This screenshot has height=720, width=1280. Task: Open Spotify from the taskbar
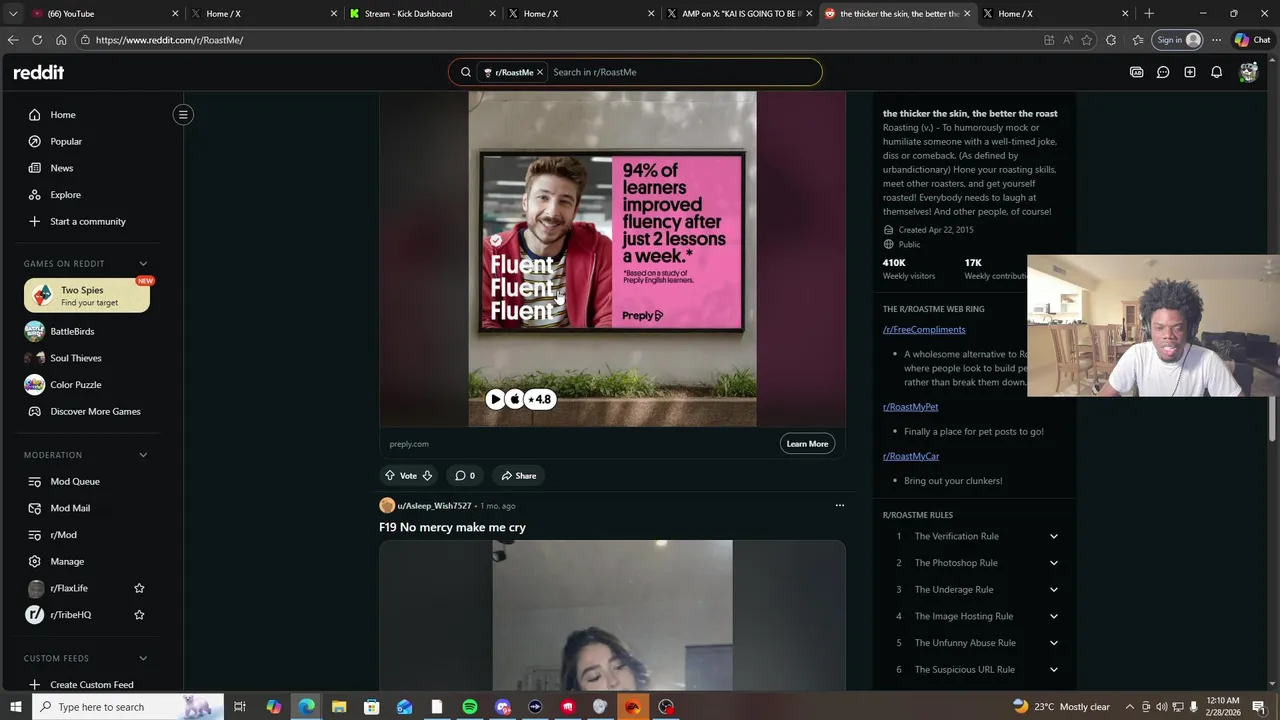[470, 707]
